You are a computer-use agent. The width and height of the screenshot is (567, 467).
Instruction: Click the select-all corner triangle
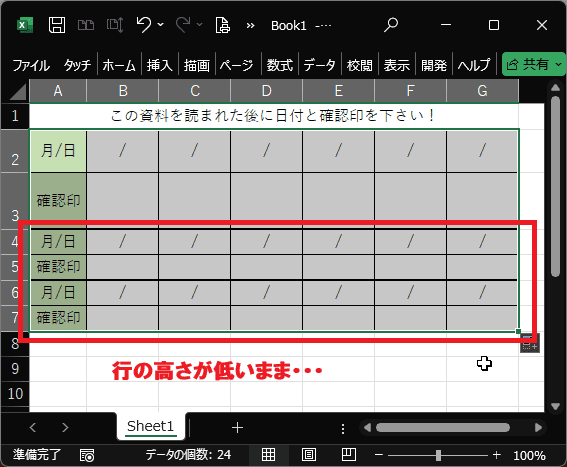coord(18,91)
